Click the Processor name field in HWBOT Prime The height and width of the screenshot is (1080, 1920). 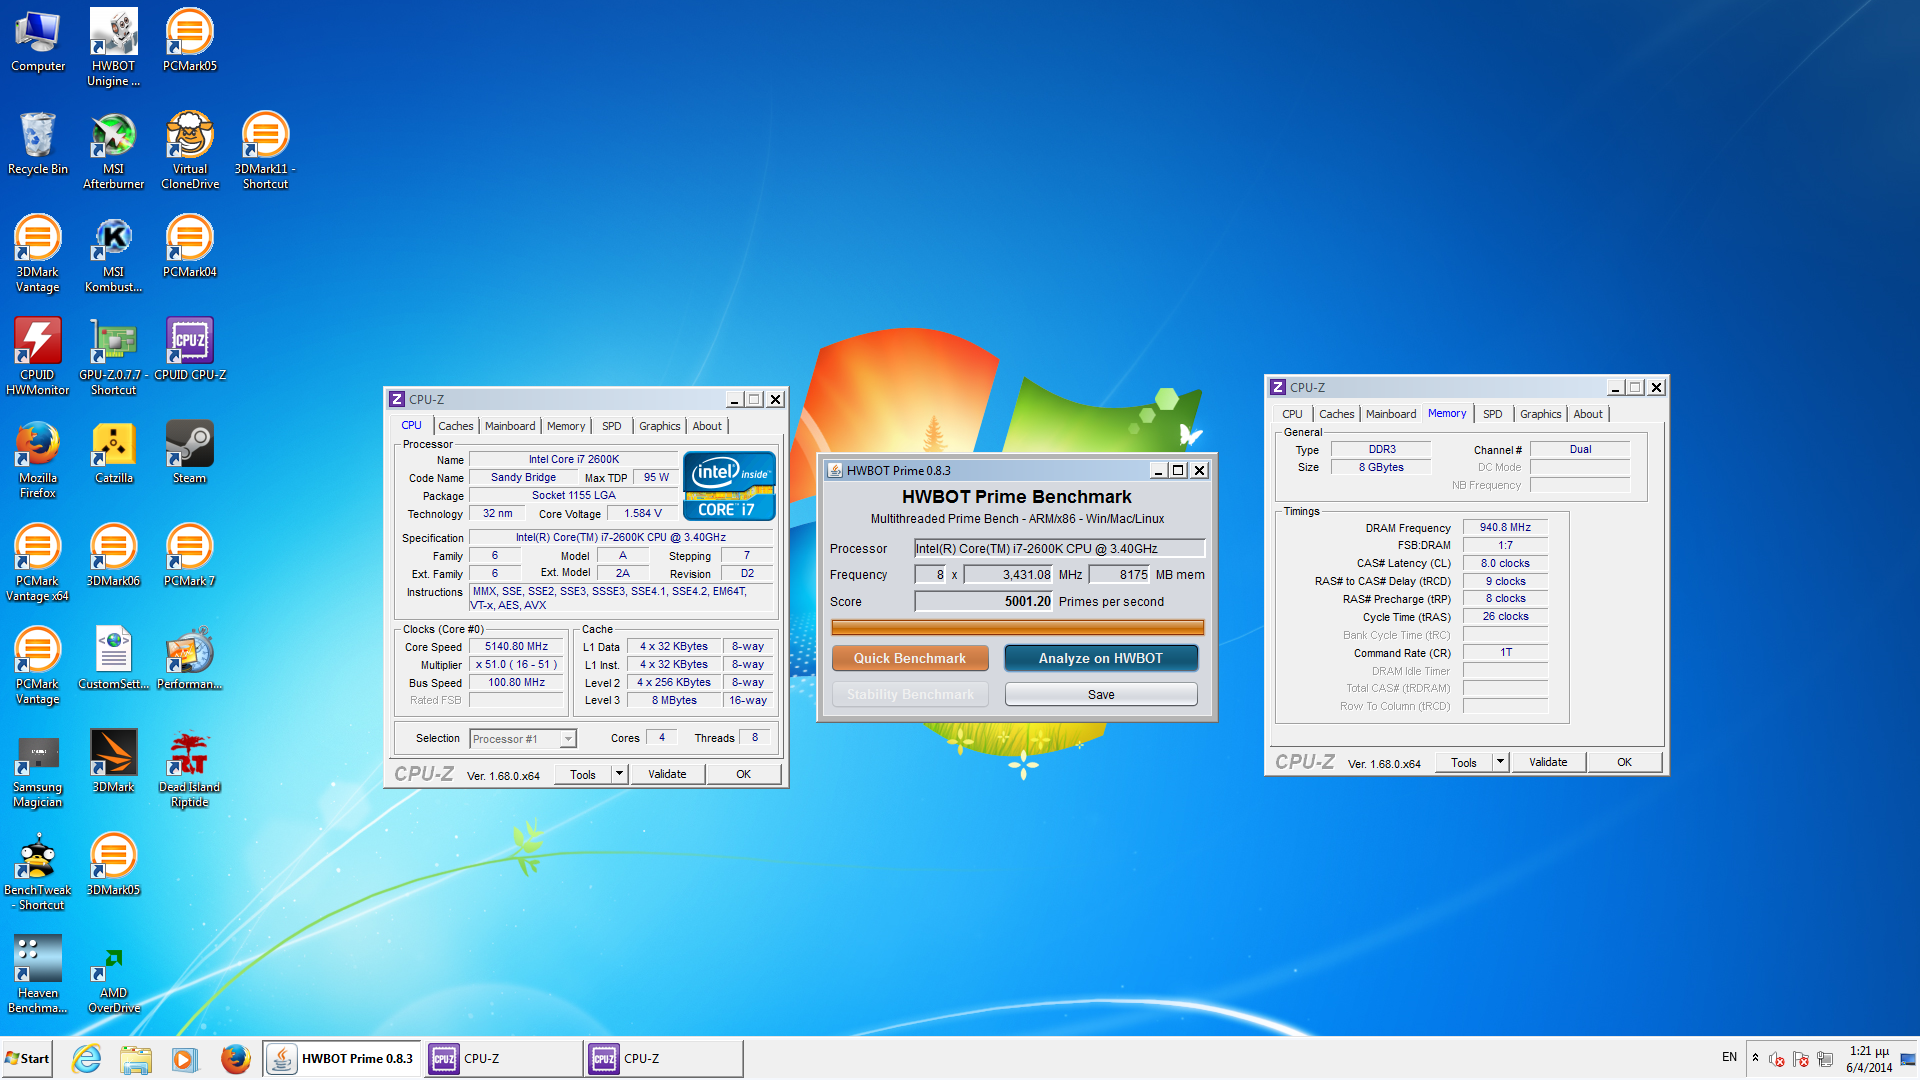pyautogui.click(x=1060, y=548)
